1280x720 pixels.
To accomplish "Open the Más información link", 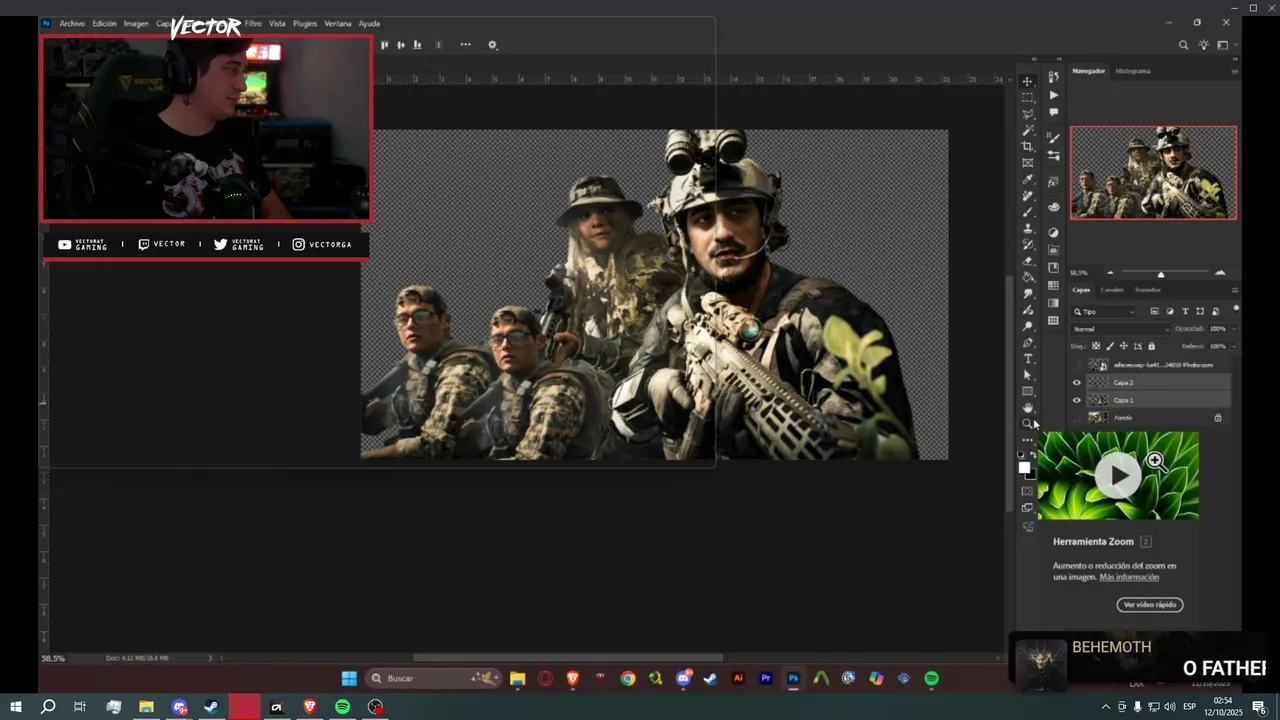I will tap(1129, 577).
